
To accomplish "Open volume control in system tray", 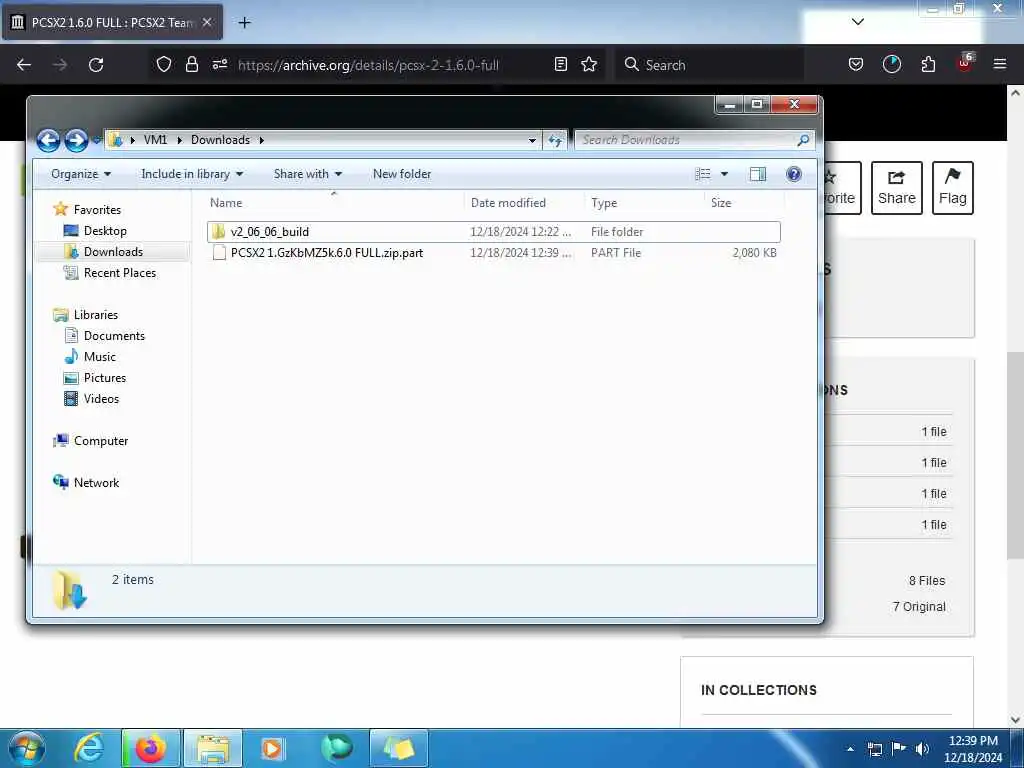I will click(922, 749).
